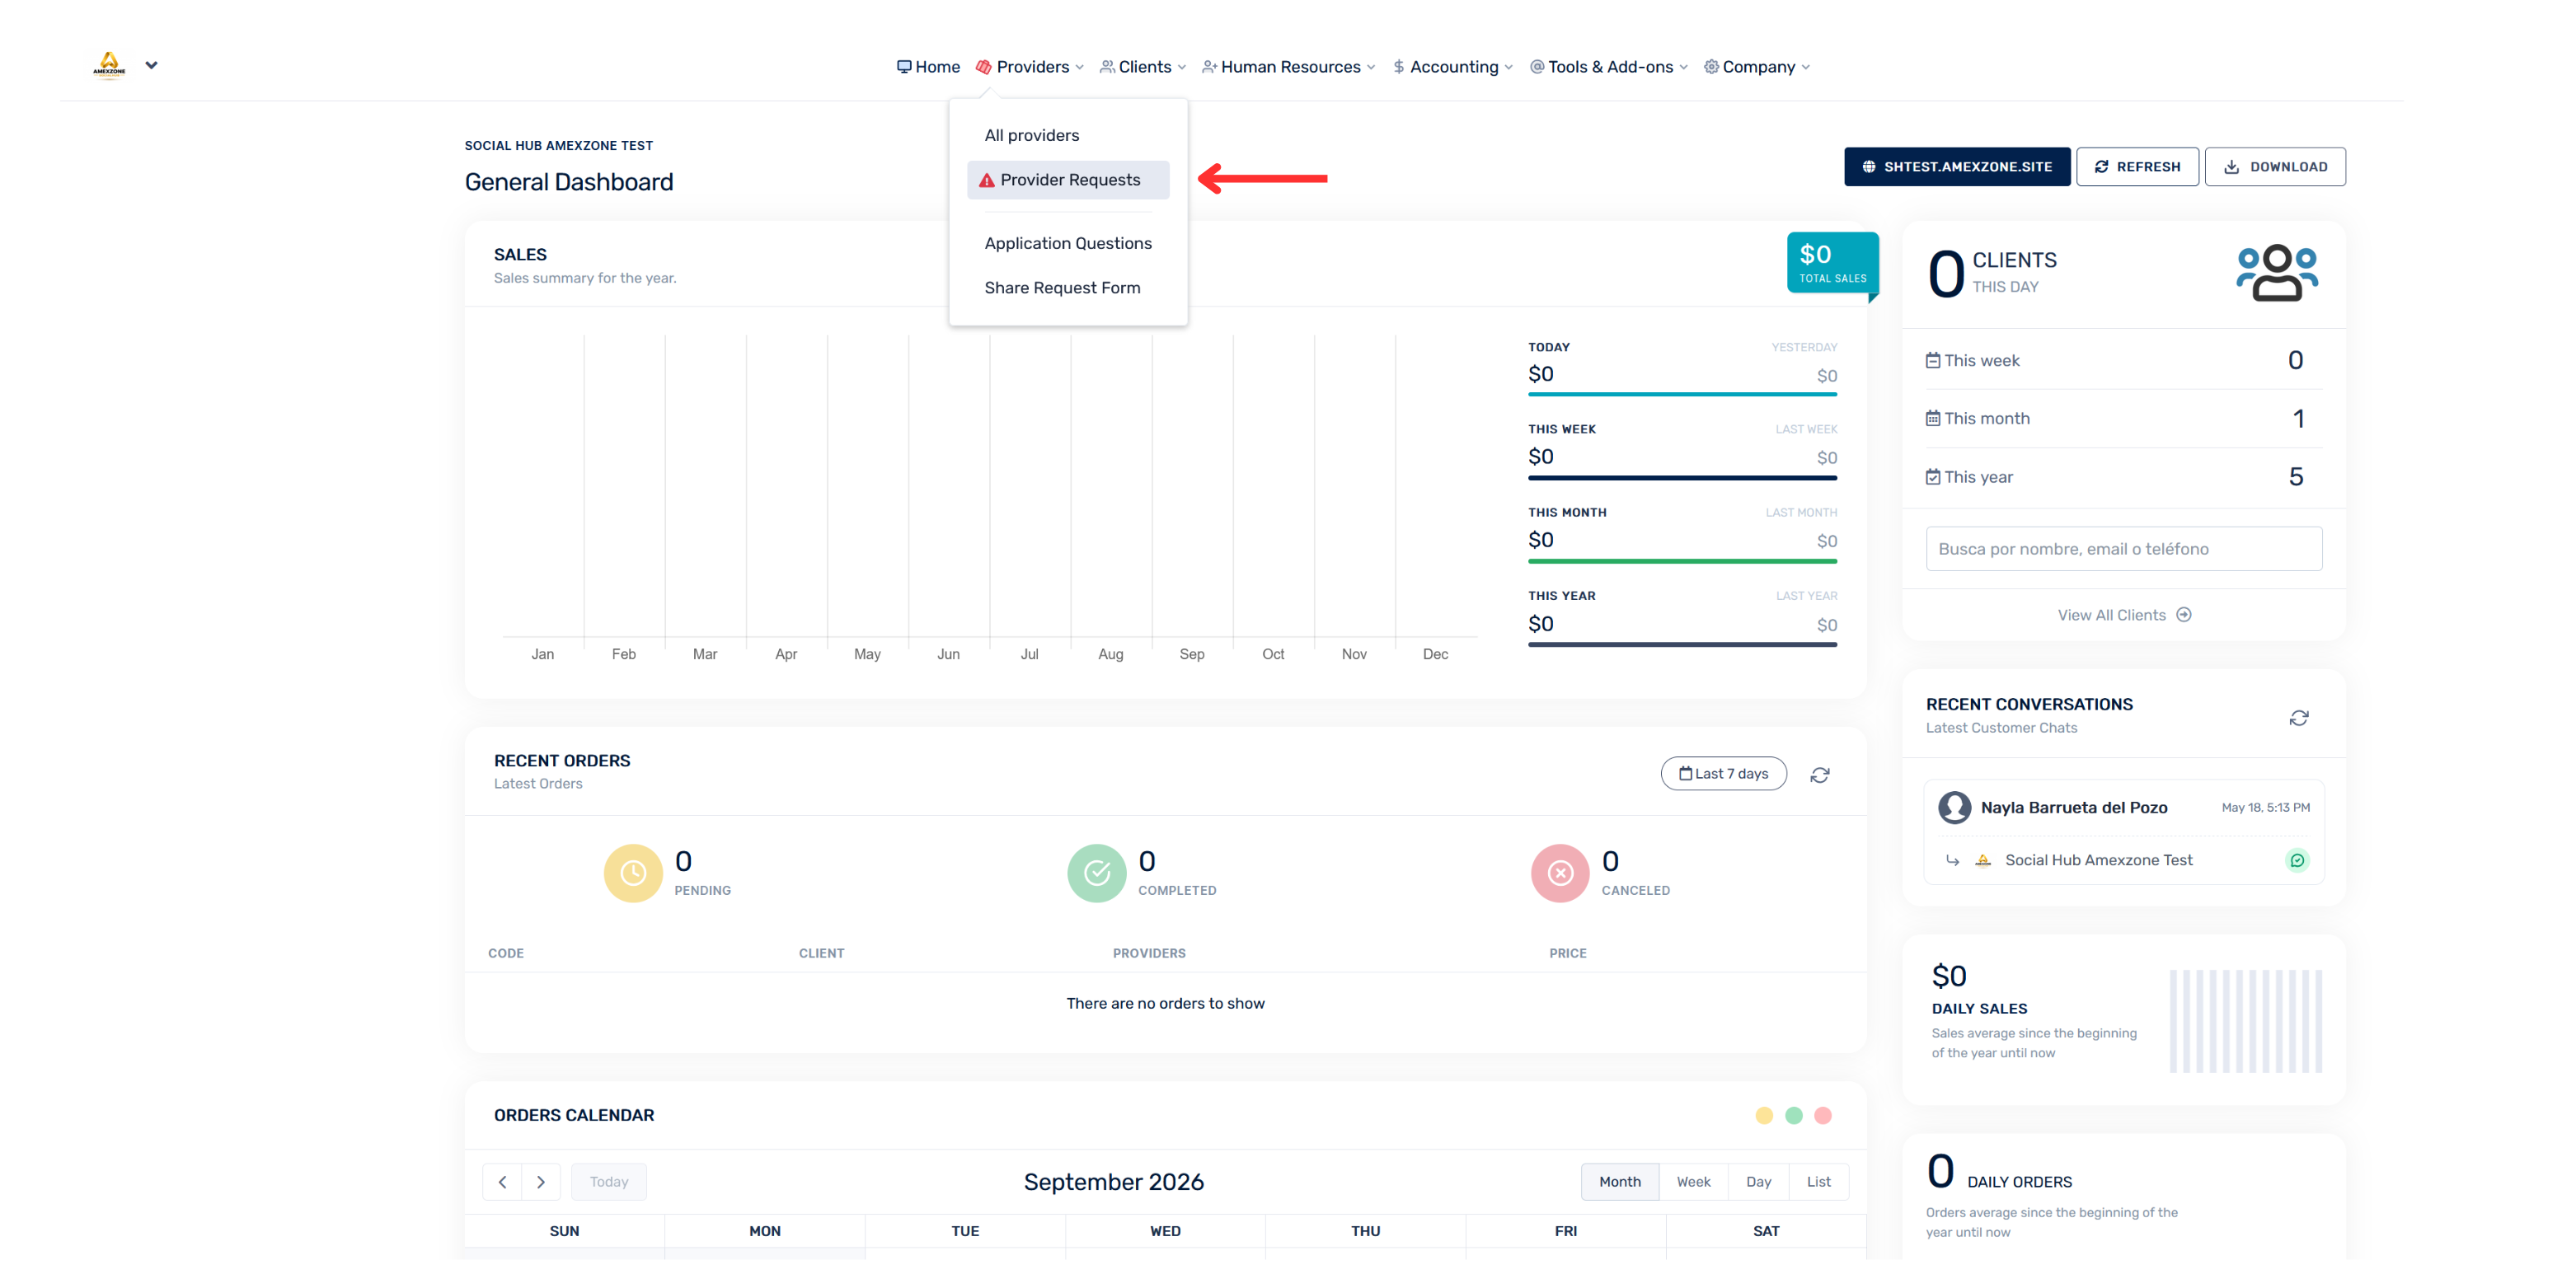Click the Accounting dollar icon
This screenshot has height=1288, width=2576.
pos(1399,67)
